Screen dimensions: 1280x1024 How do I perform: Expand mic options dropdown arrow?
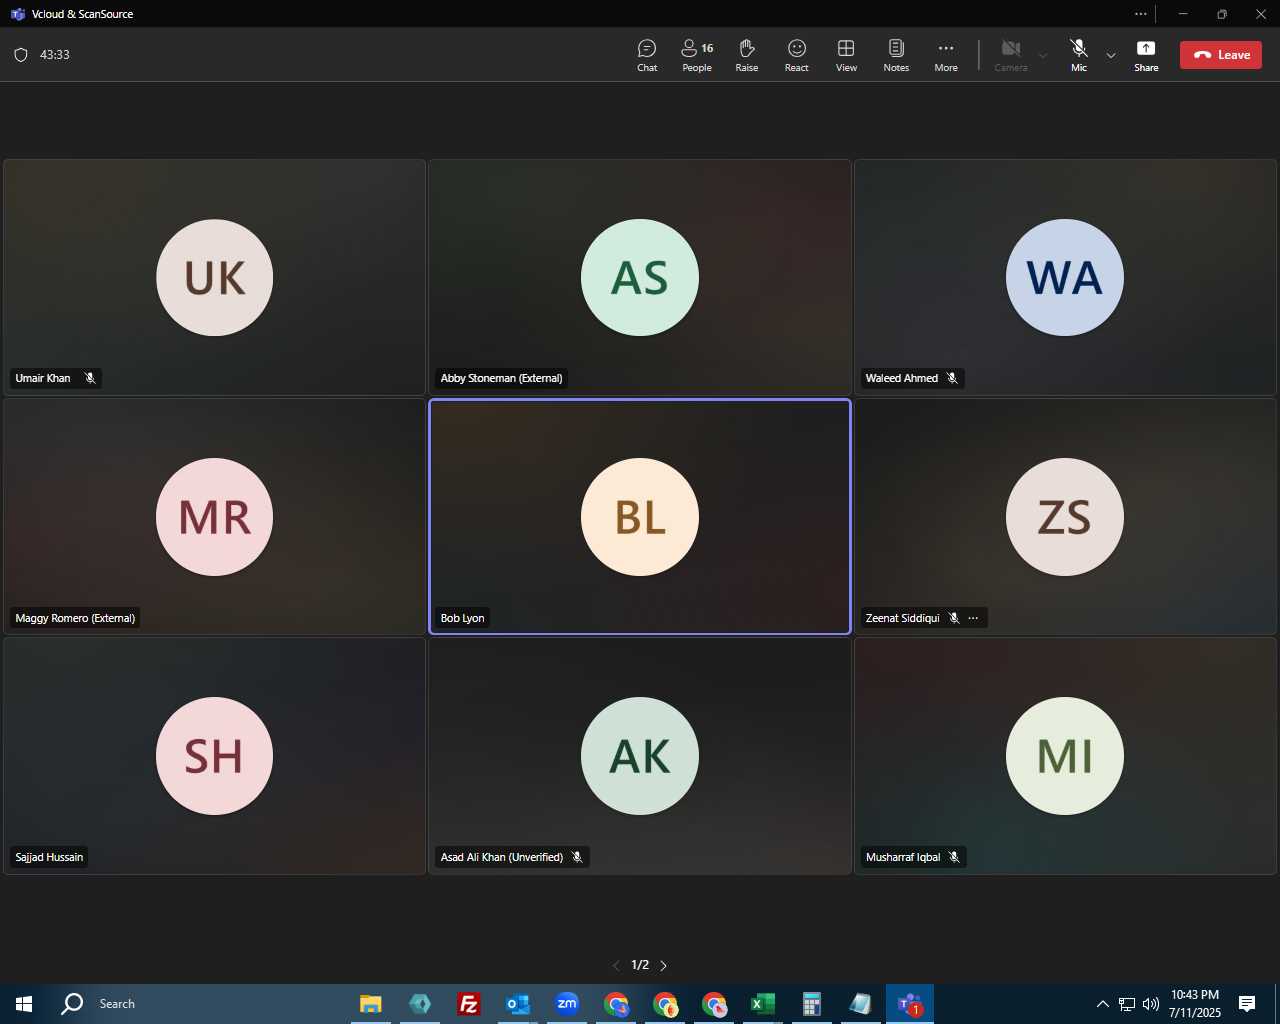pyautogui.click(x=1111, y=55)
